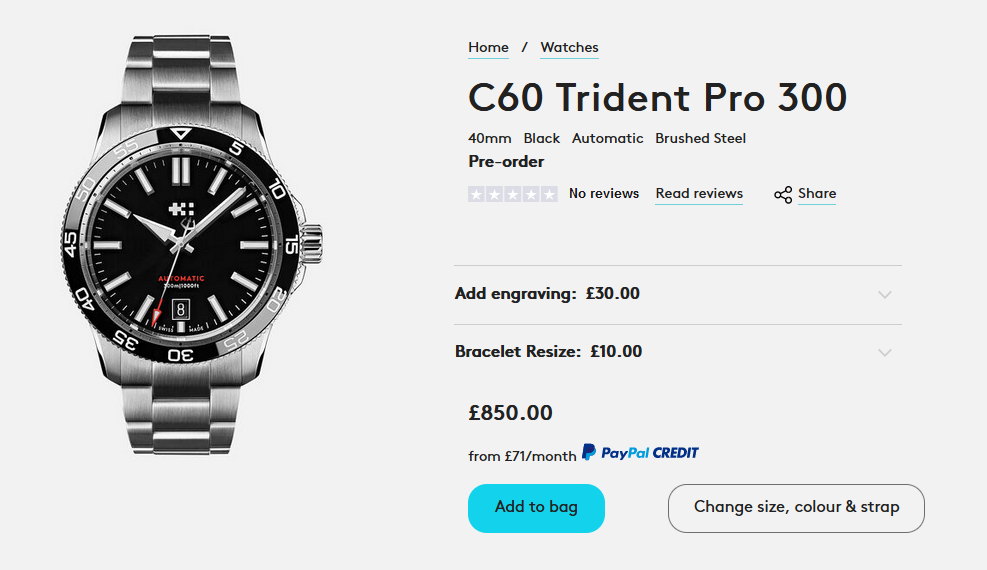Click the Add engraving £30.00 label
The width and height of the screenshot is (987, 570).
547,294
